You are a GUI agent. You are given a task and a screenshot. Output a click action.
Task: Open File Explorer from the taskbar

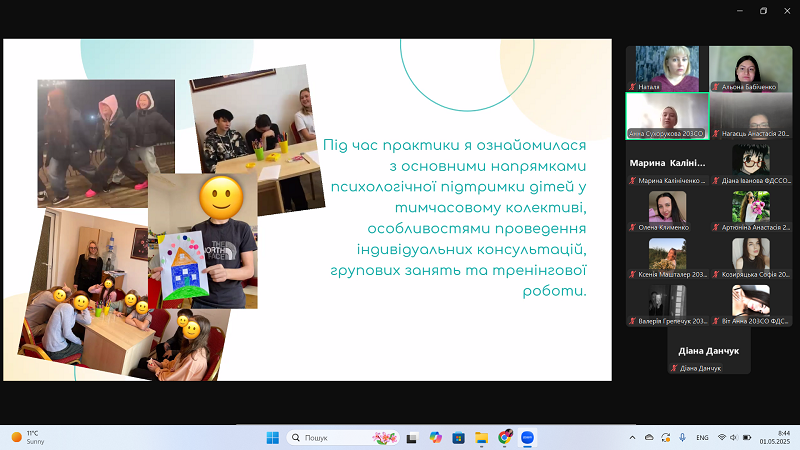click(481, 438)
